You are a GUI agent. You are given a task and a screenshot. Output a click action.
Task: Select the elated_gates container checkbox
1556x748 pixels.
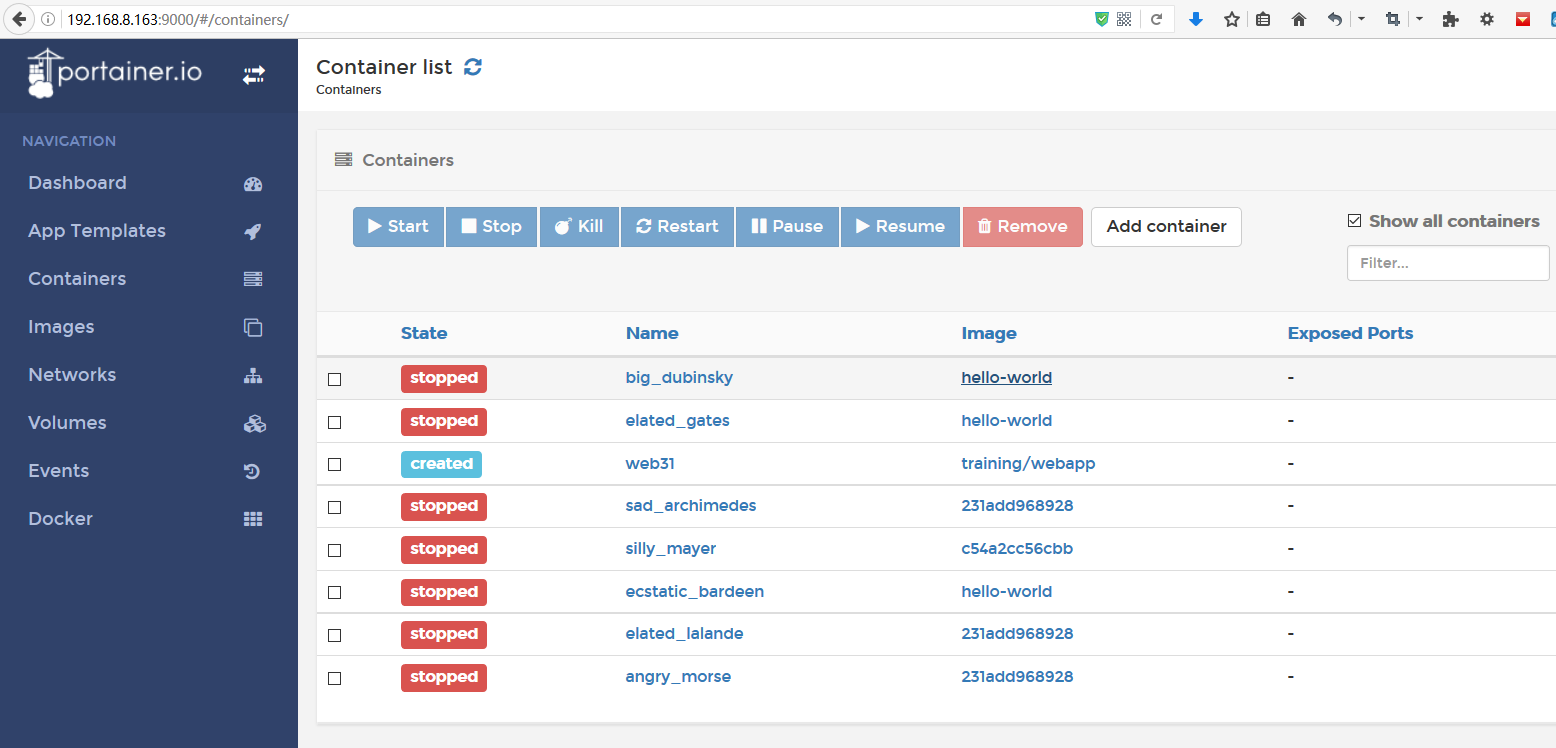click(335, 422)
